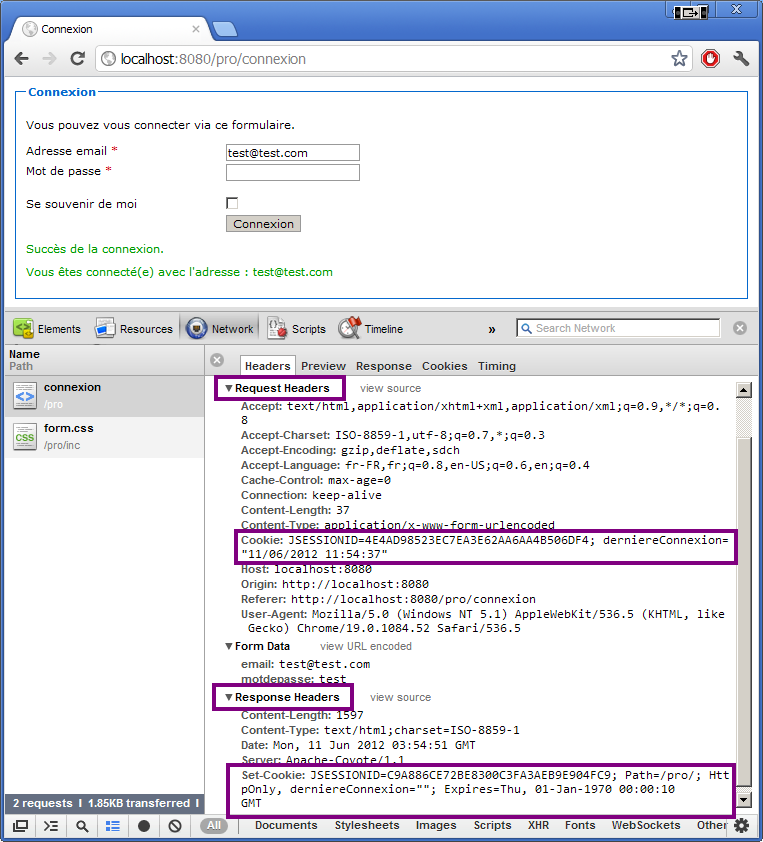Open the Elements panel in DevTools
763x842 pixels.
click(47, 329)
